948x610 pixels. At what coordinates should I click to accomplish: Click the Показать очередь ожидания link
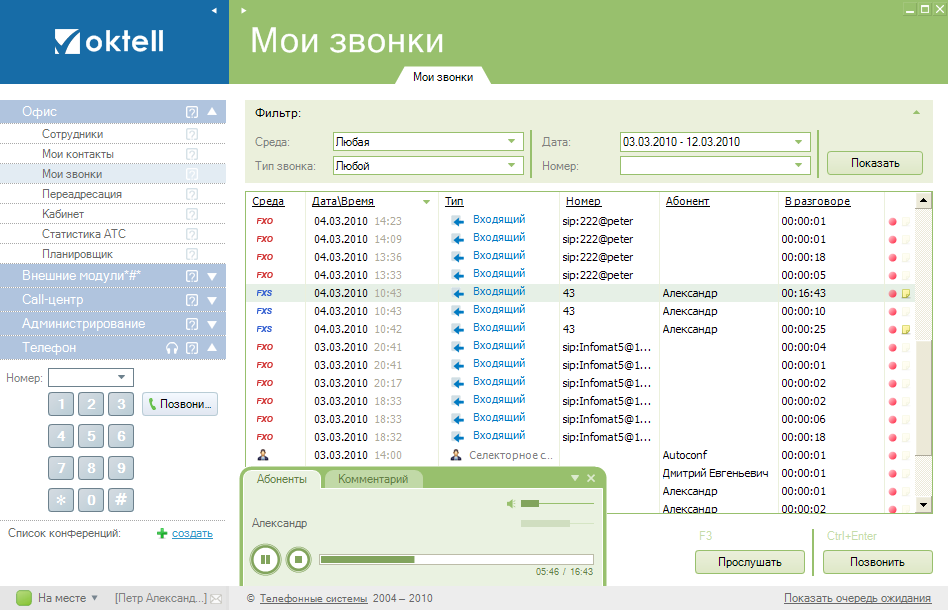pos(857,599)
